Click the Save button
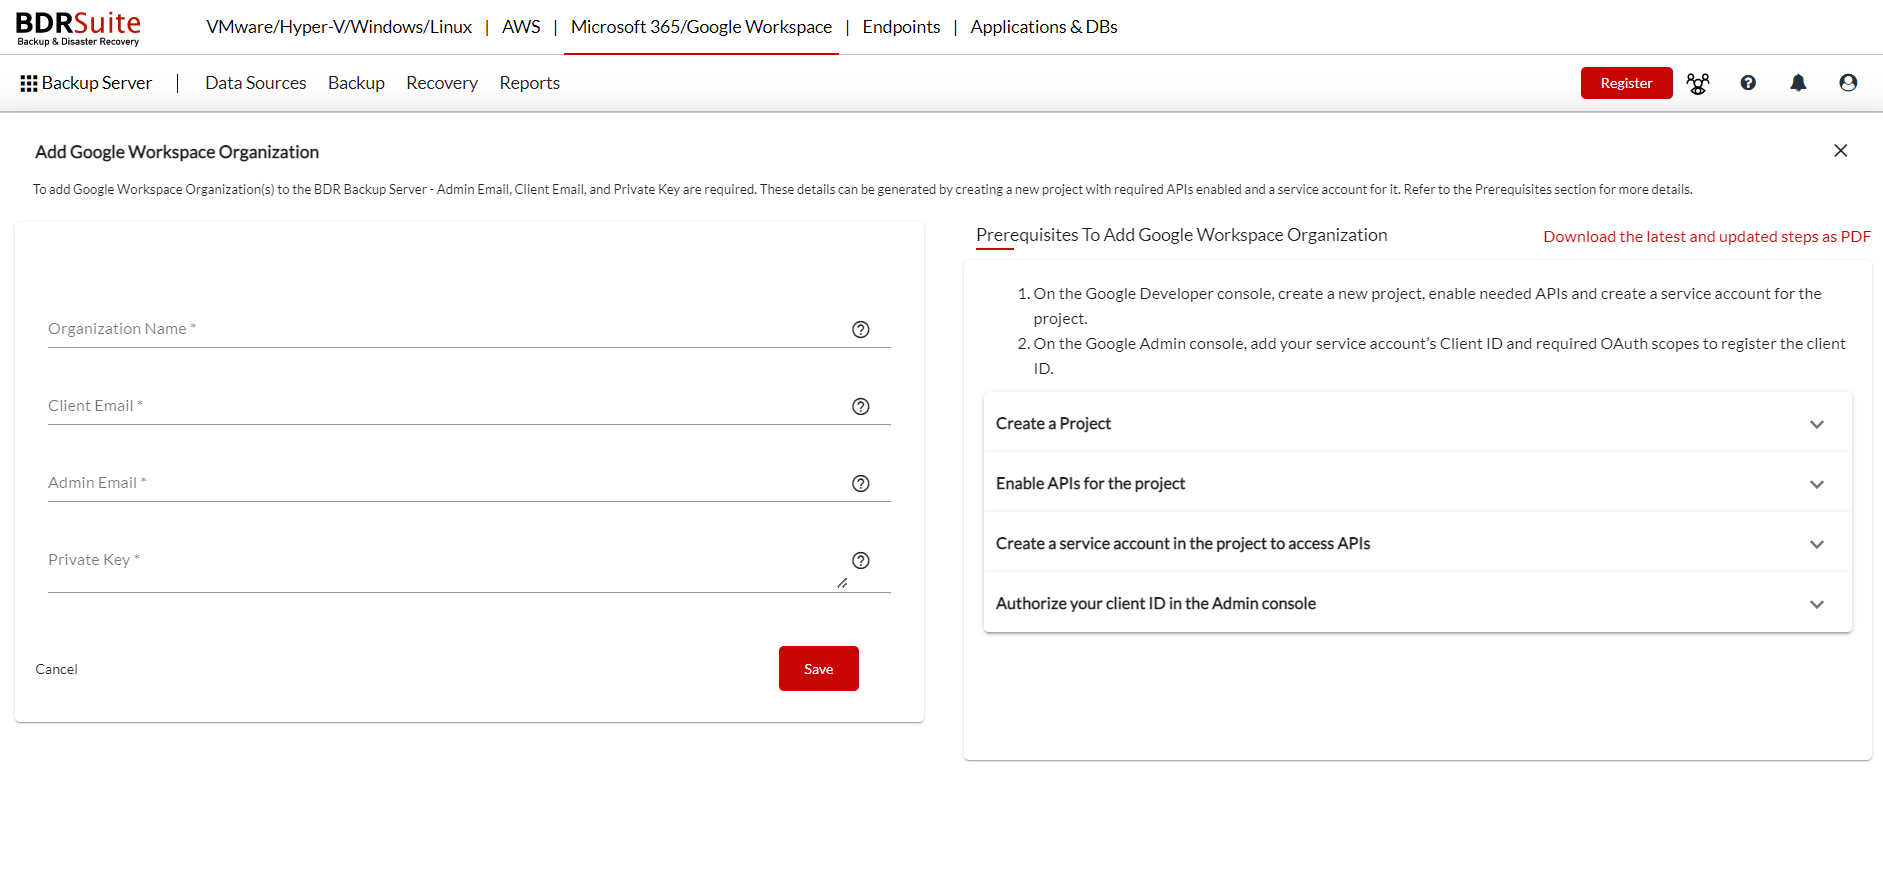 coord(819,668)
